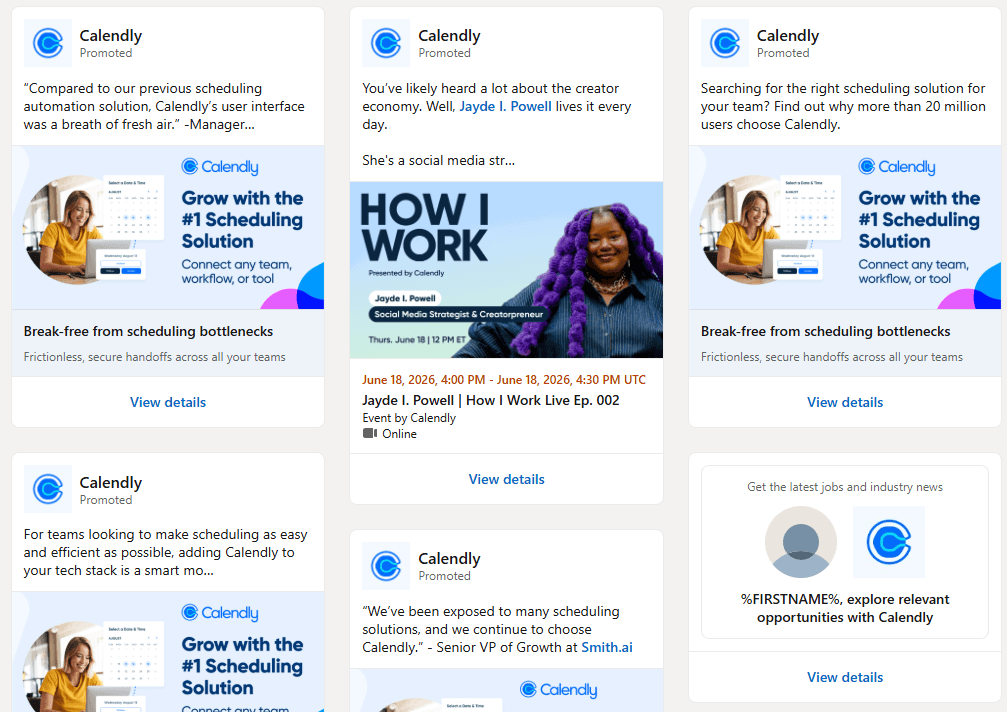Open View details under the jobs and news card
The height and width of the screenshot is (712, 1007).
point(845,677)
